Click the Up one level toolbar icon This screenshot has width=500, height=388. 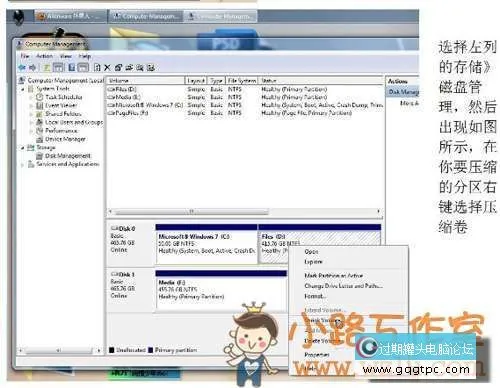coord(46,68)
